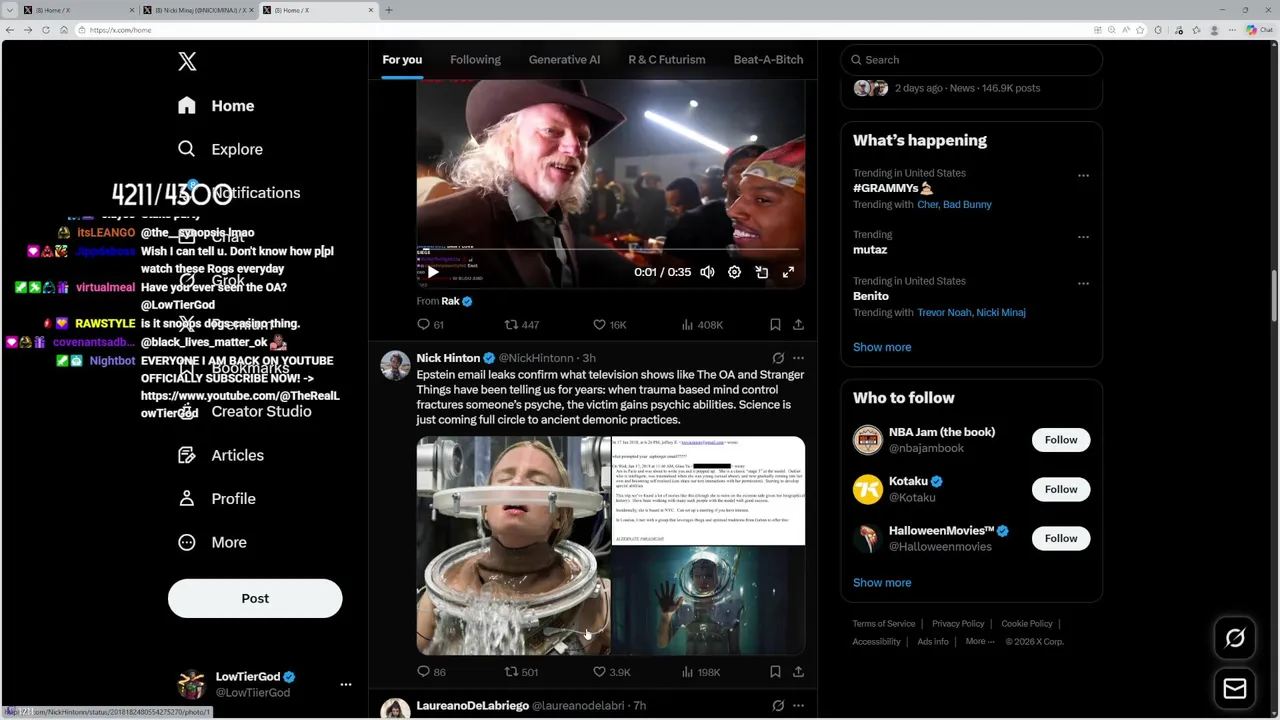Open more options on Nick Hinton's post

pos(798,358)
